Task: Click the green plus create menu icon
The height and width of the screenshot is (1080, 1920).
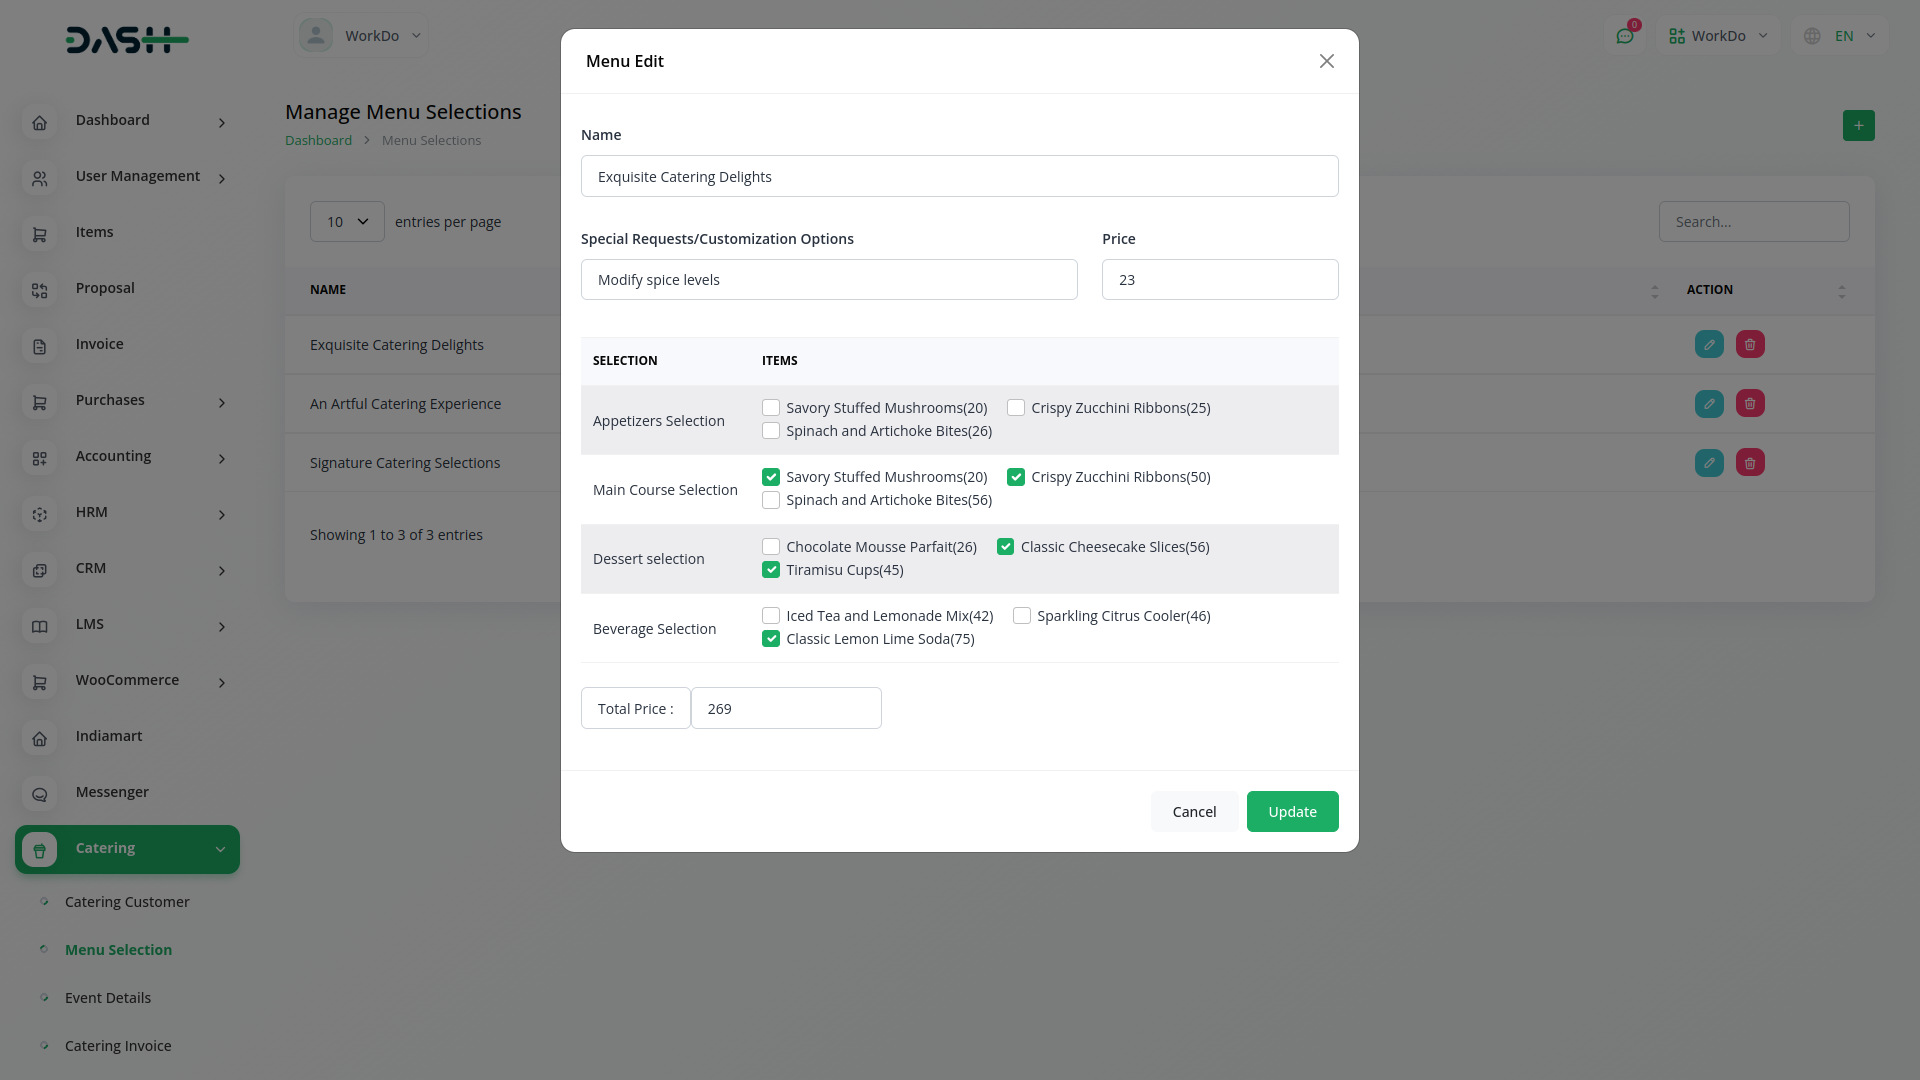Action: coord(1858,126)
